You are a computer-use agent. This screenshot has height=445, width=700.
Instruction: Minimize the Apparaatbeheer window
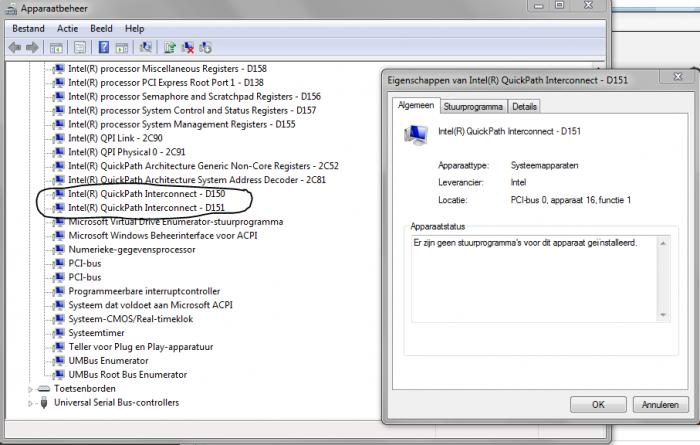click(x=539, y=5)
